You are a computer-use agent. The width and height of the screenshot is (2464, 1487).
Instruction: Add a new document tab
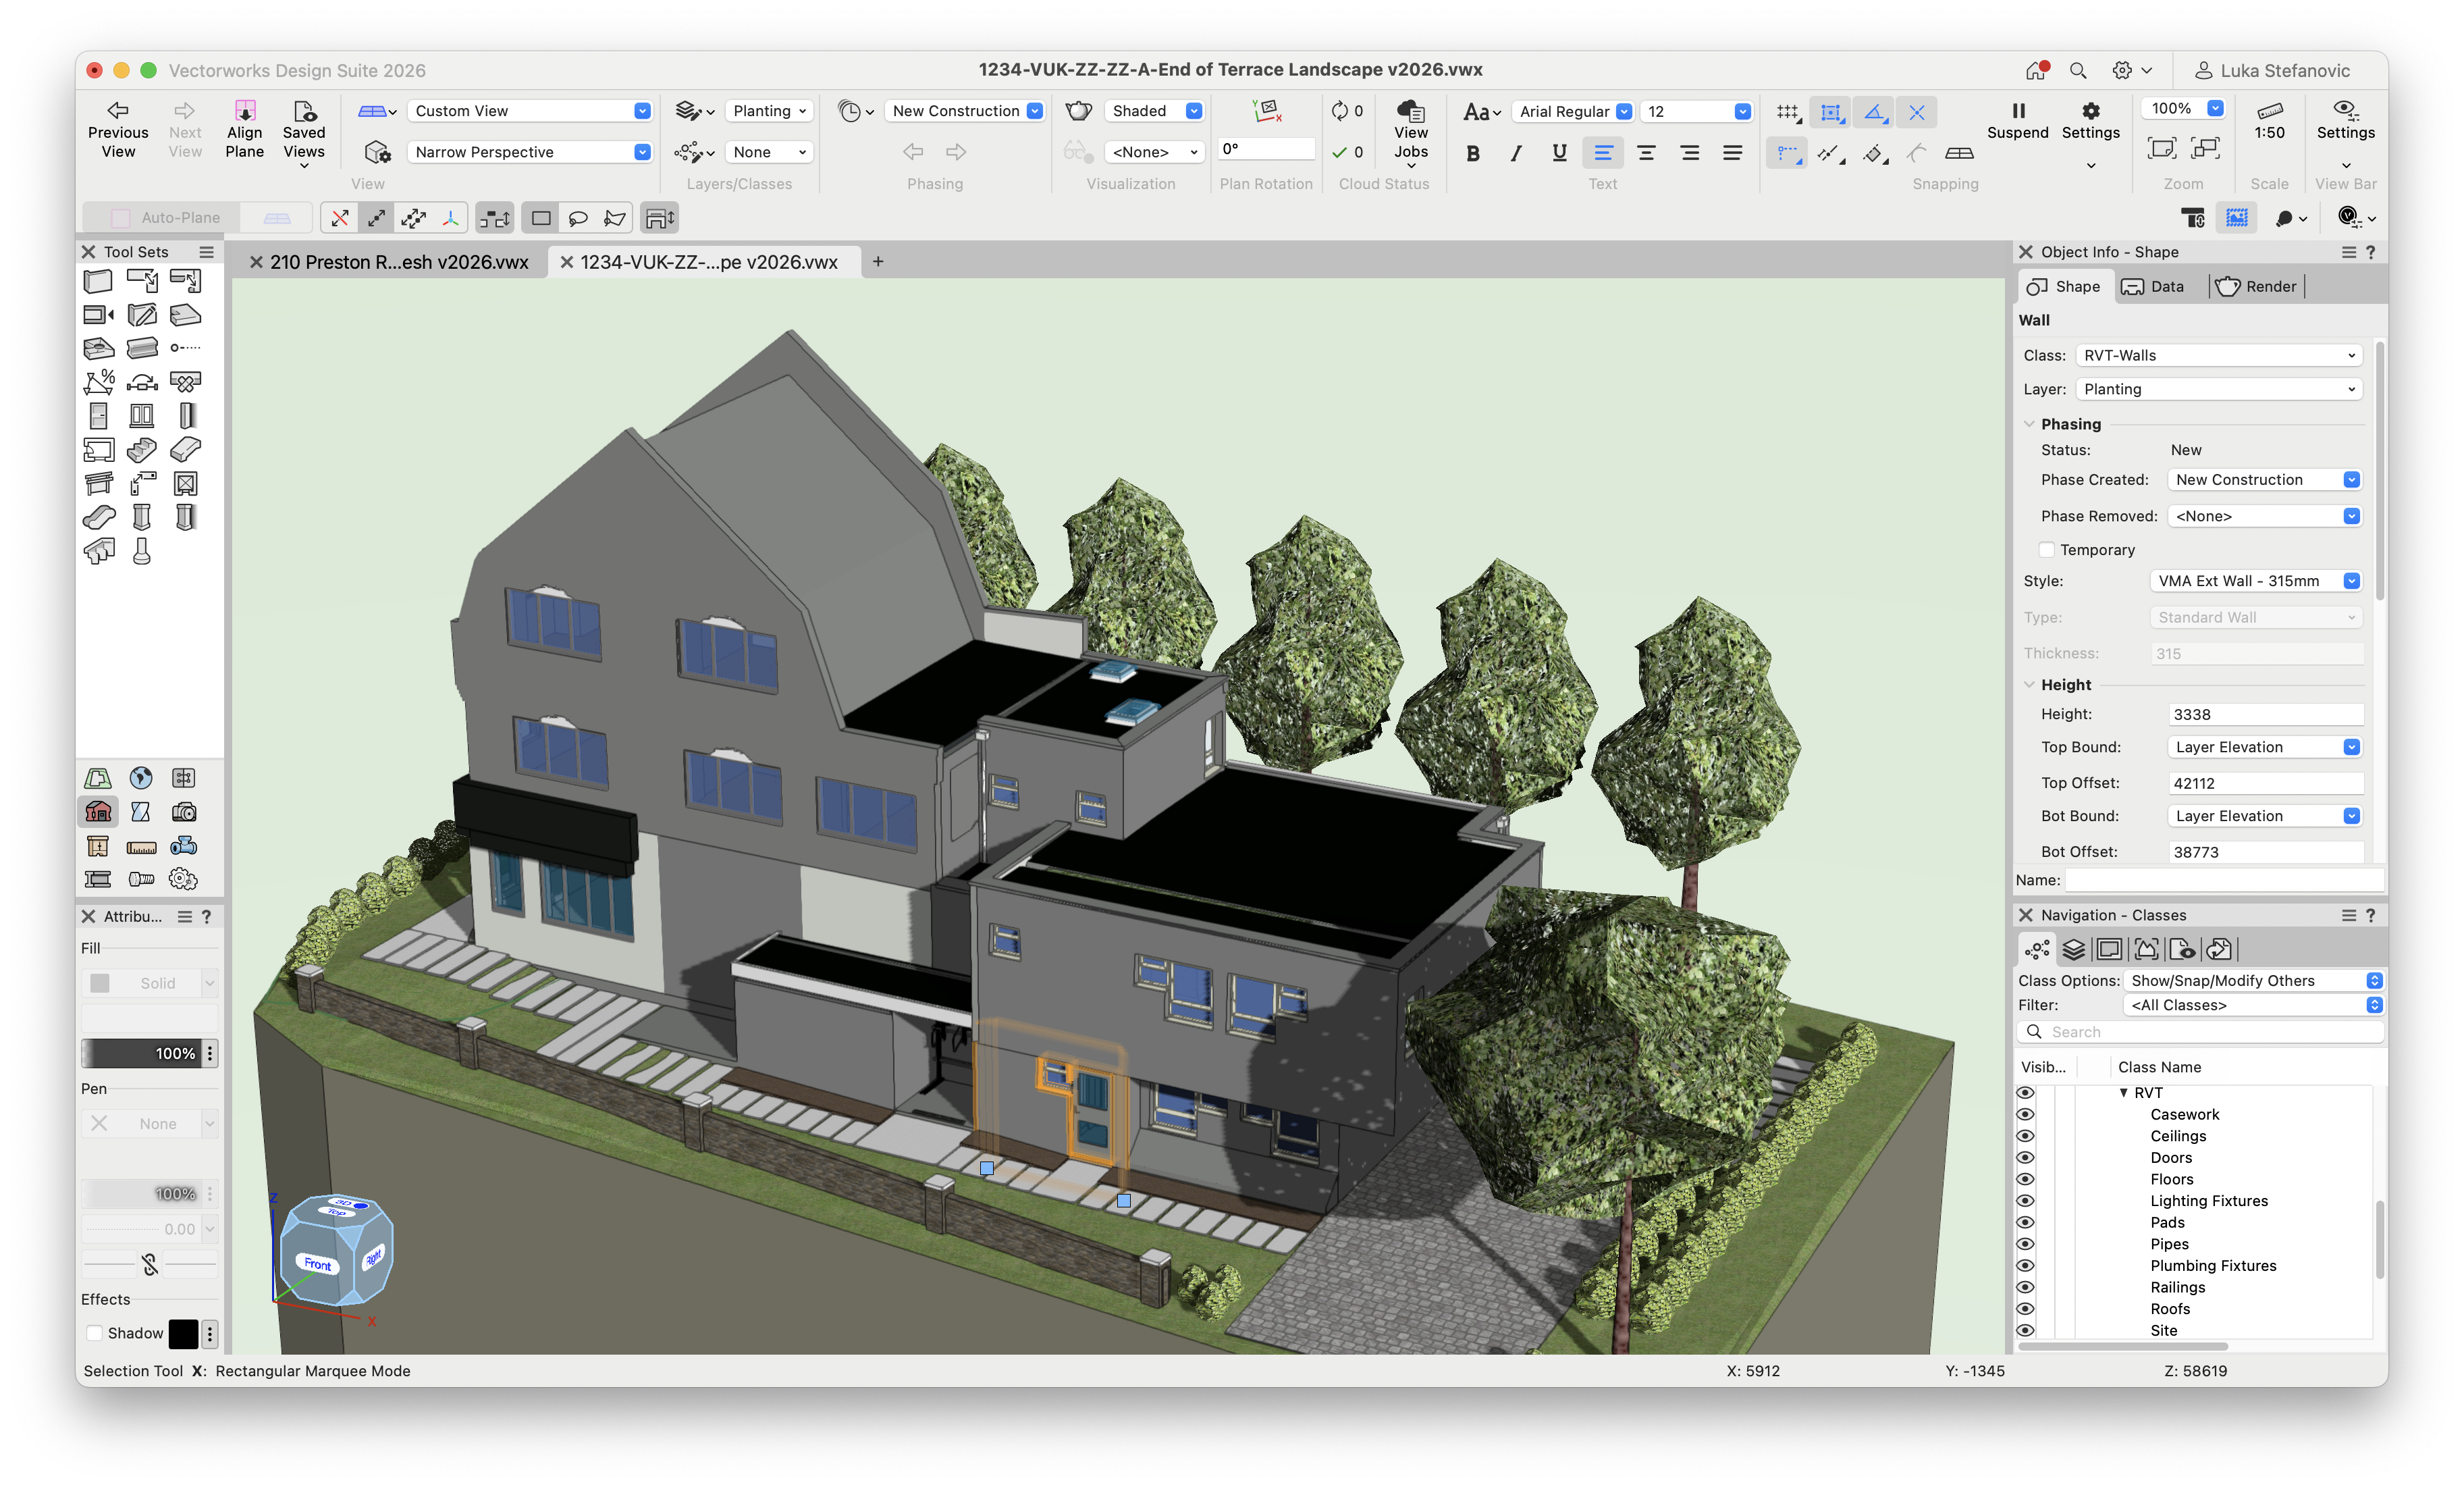tap(877, 262)
